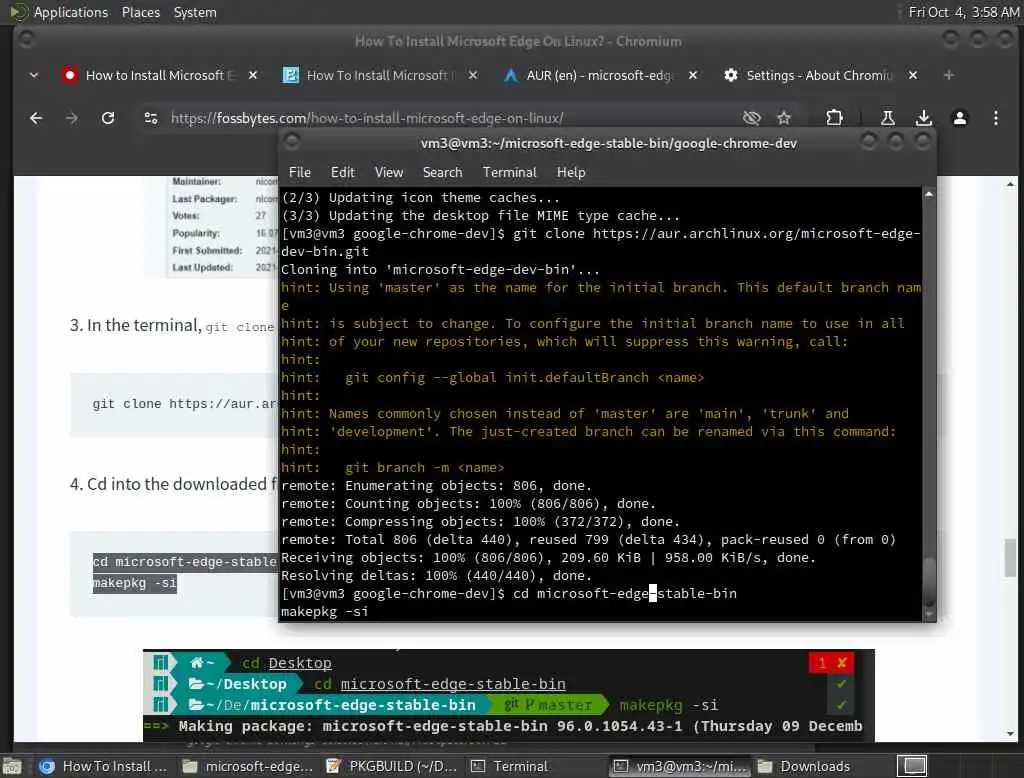Click the article screenshot of makepkg output

(x=508, y=696)
